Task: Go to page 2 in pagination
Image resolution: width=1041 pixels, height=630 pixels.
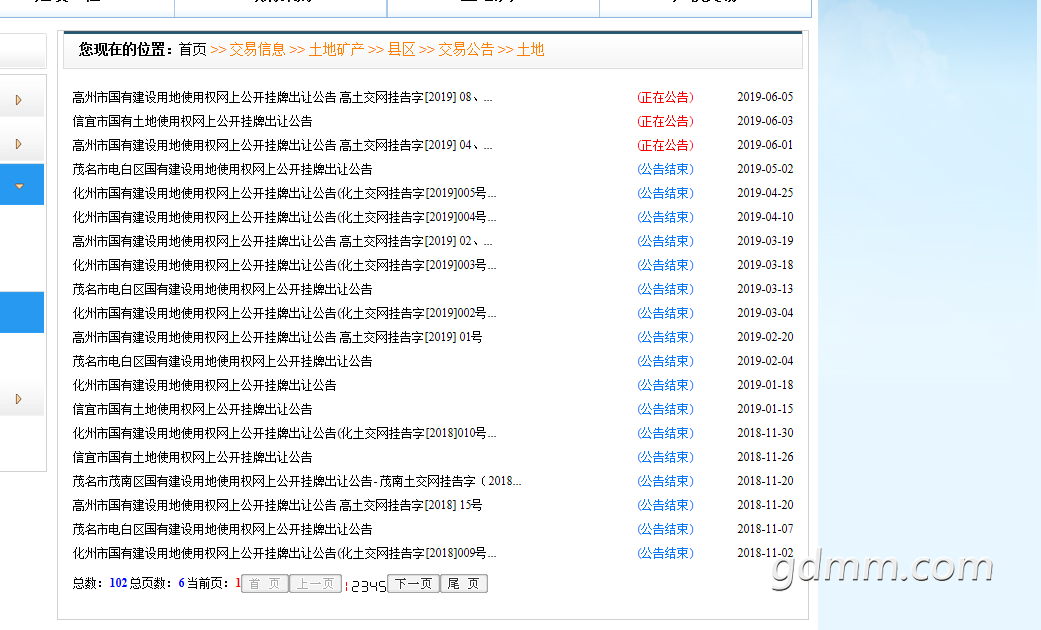Action: (355, 586)
